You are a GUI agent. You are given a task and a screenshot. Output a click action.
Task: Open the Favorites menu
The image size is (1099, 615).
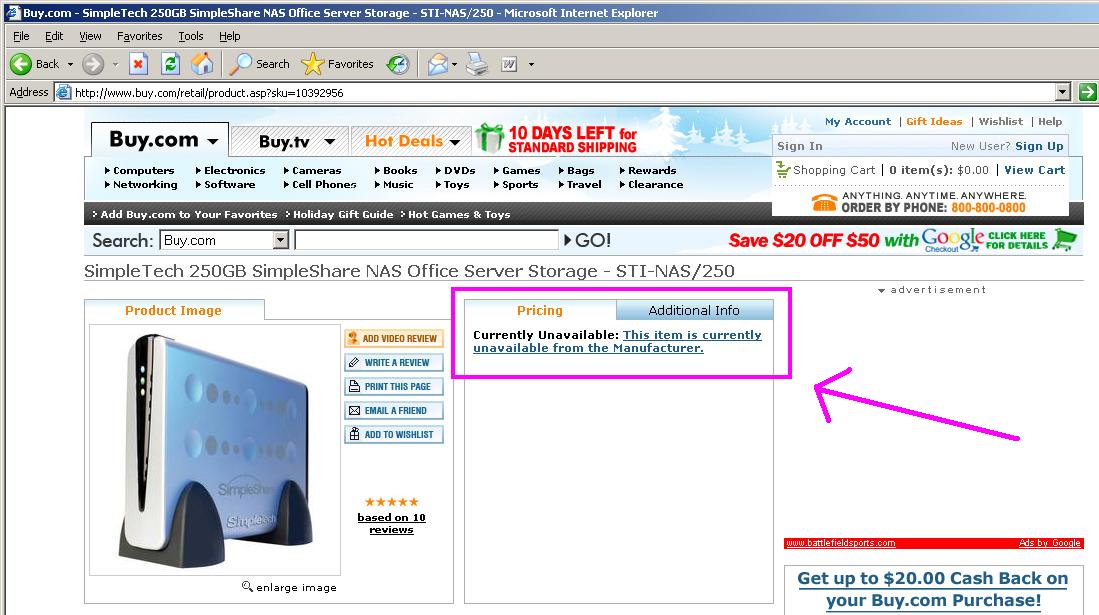139,36
